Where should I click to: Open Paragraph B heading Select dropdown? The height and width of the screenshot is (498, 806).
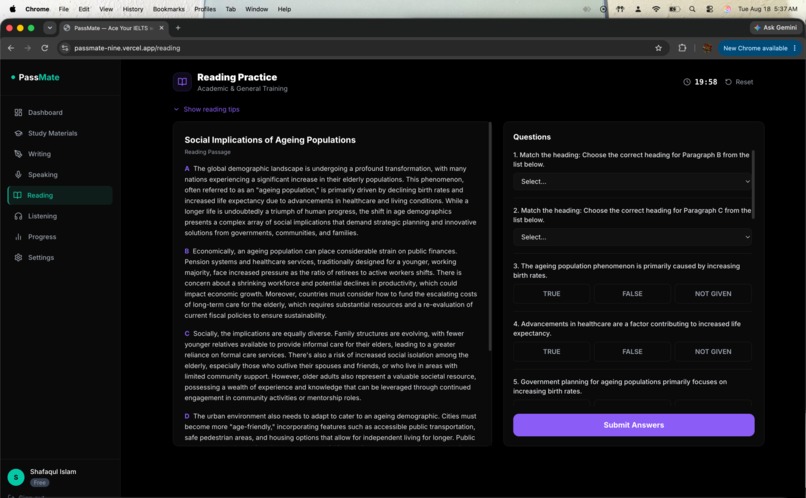[x=632, y=181]
